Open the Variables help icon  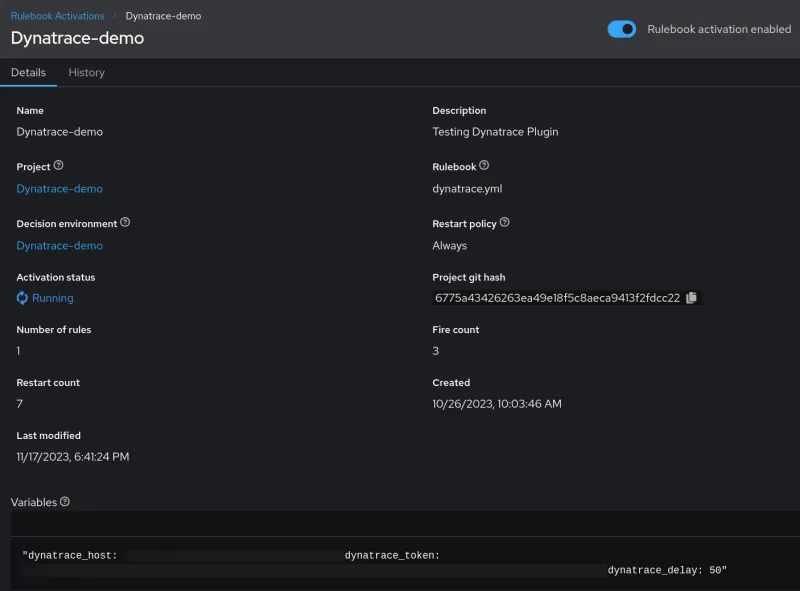coord(65,502)
